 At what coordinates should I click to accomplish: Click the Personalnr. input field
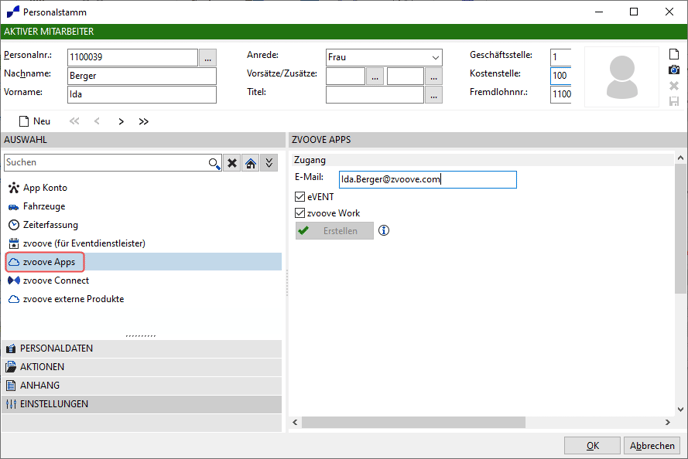pos(133,57)
